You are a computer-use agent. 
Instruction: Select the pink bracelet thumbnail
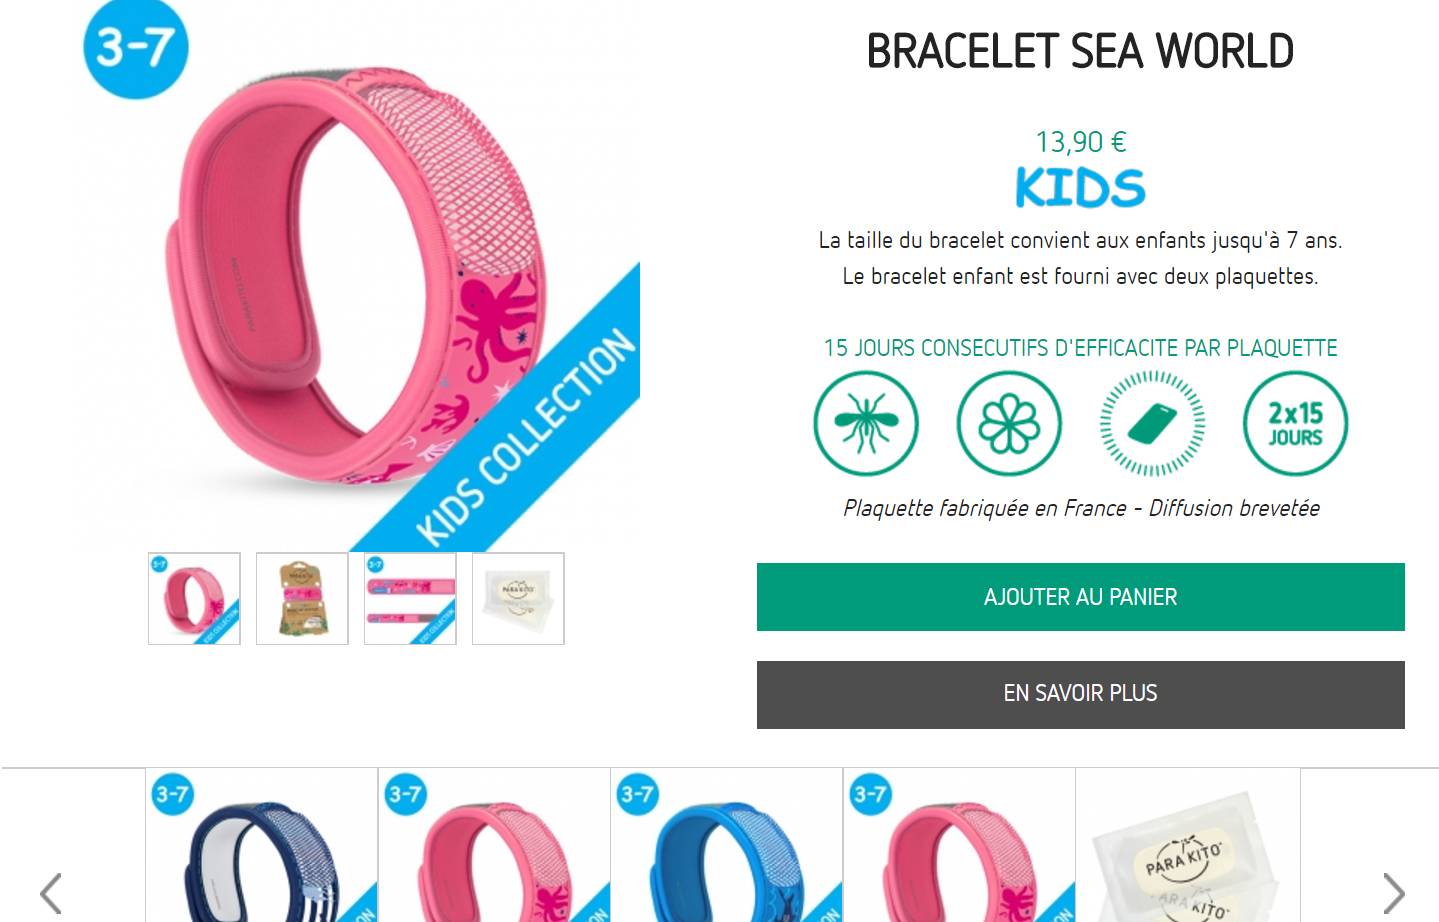(194, 598)
